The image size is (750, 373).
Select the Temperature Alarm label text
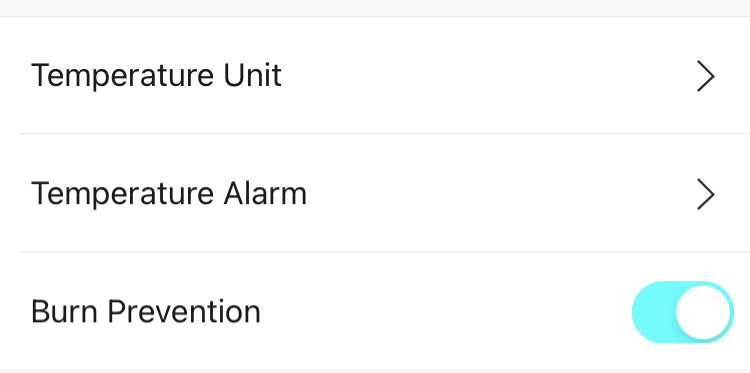click(169, 194)
